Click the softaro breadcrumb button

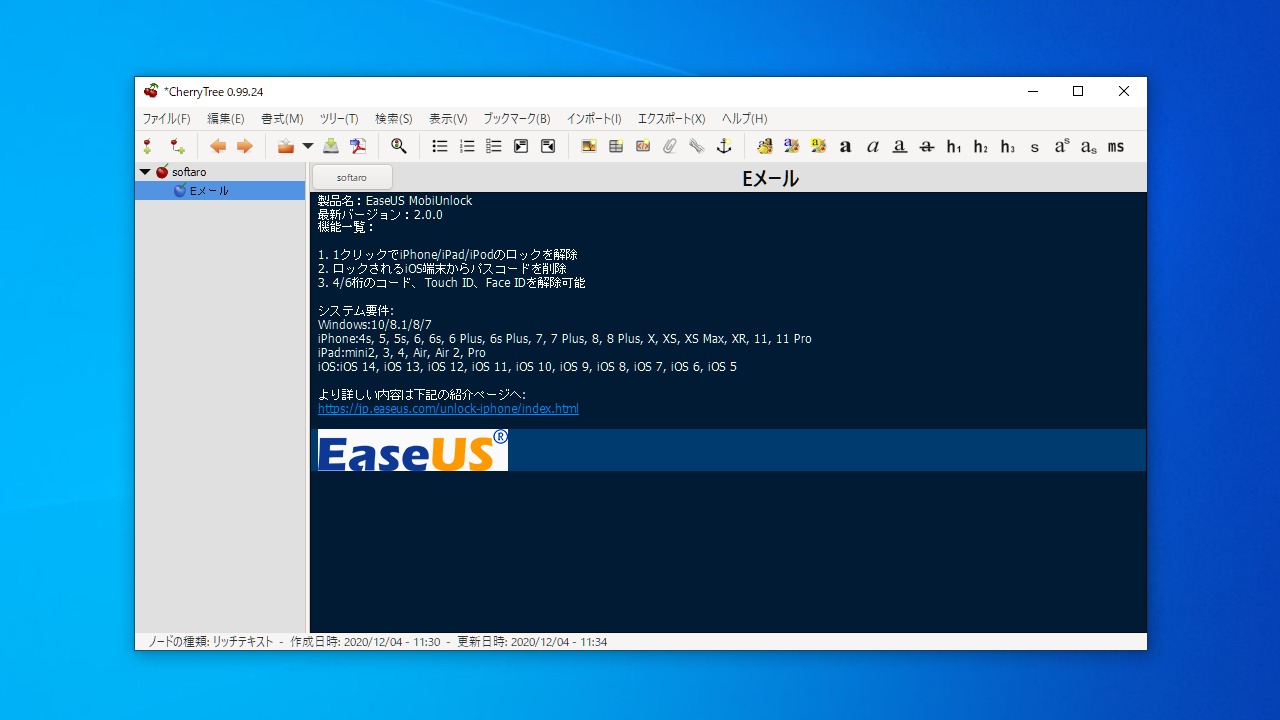click(x=352, y=177)
